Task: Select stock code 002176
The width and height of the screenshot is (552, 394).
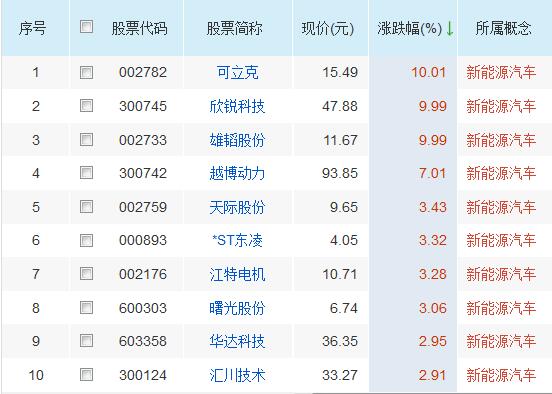Action: click(x=143, y=274)
